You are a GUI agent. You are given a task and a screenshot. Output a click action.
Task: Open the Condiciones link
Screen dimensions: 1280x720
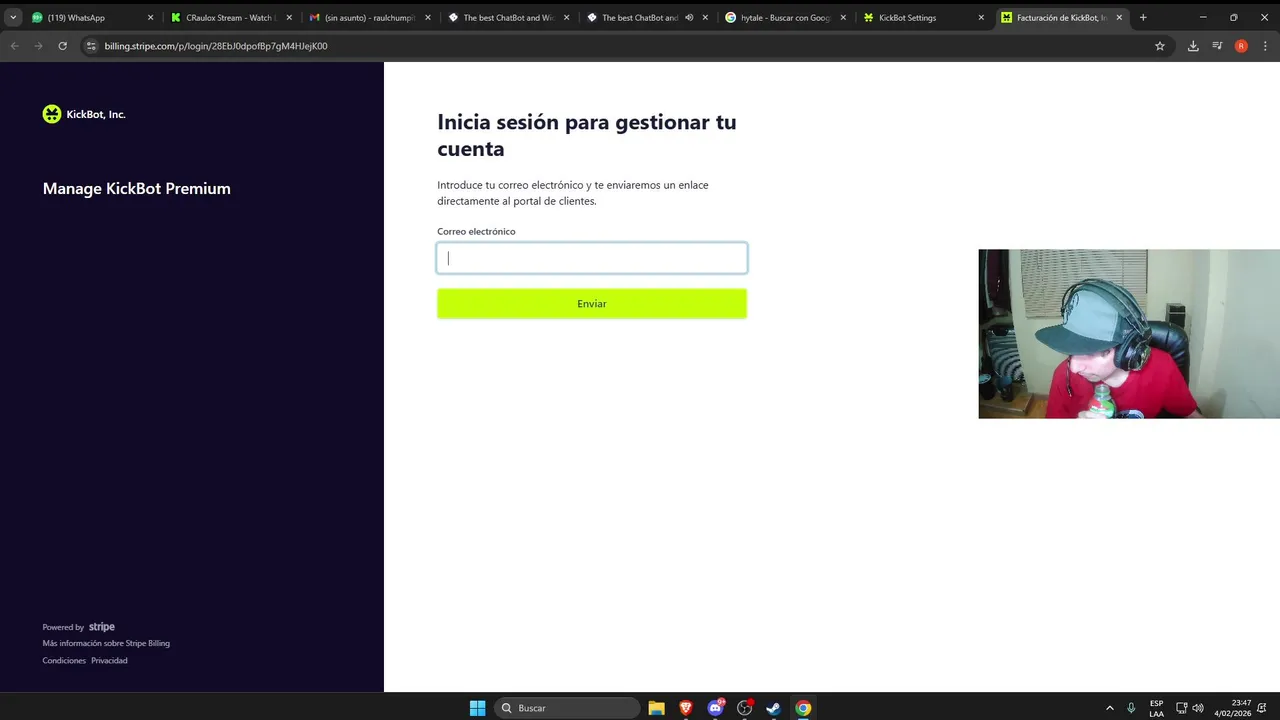(64, 660)
